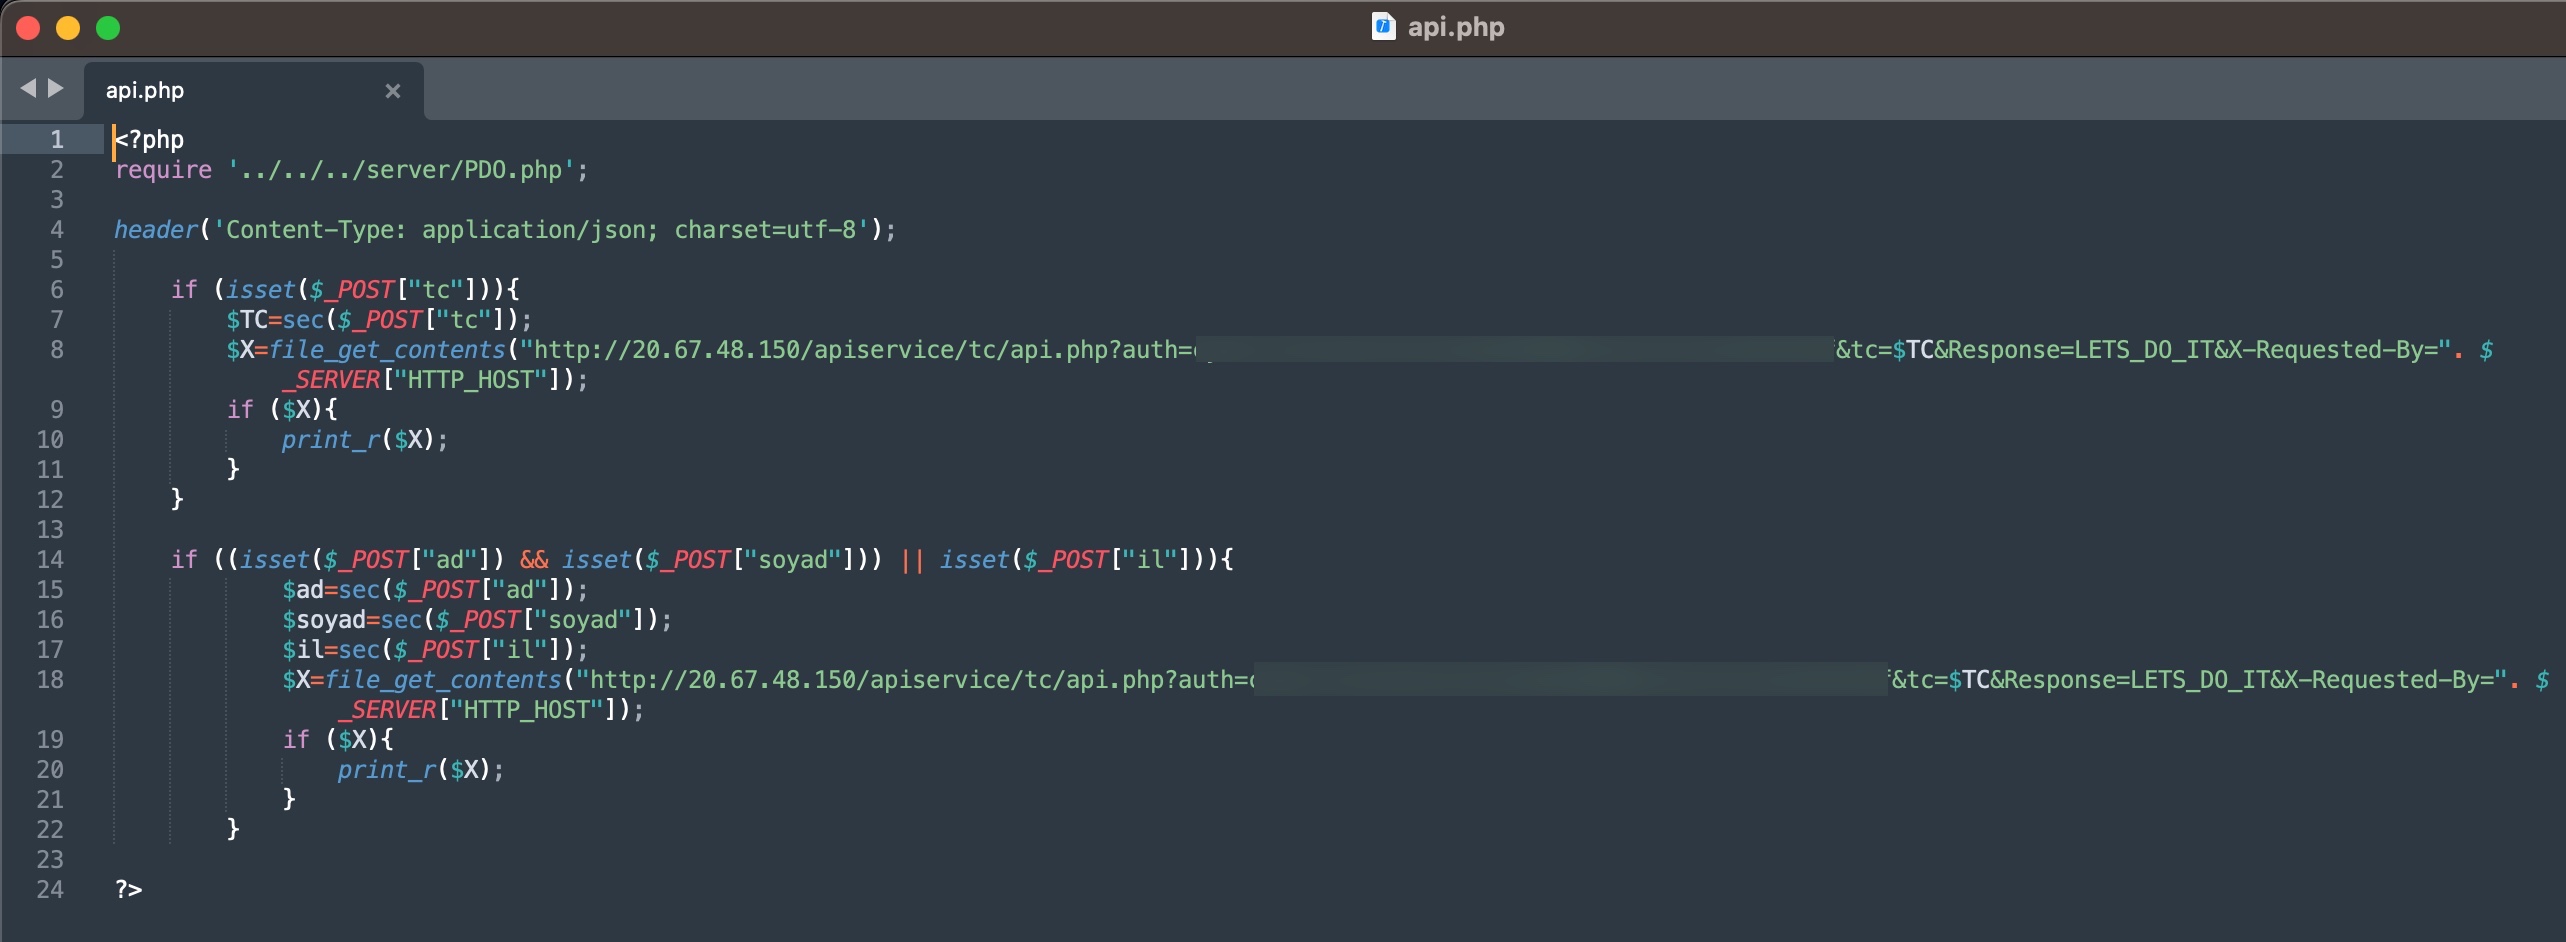2566x942 pixels.
Task: Click the '?>' closing tag on line 24
Action: [129, 889]
